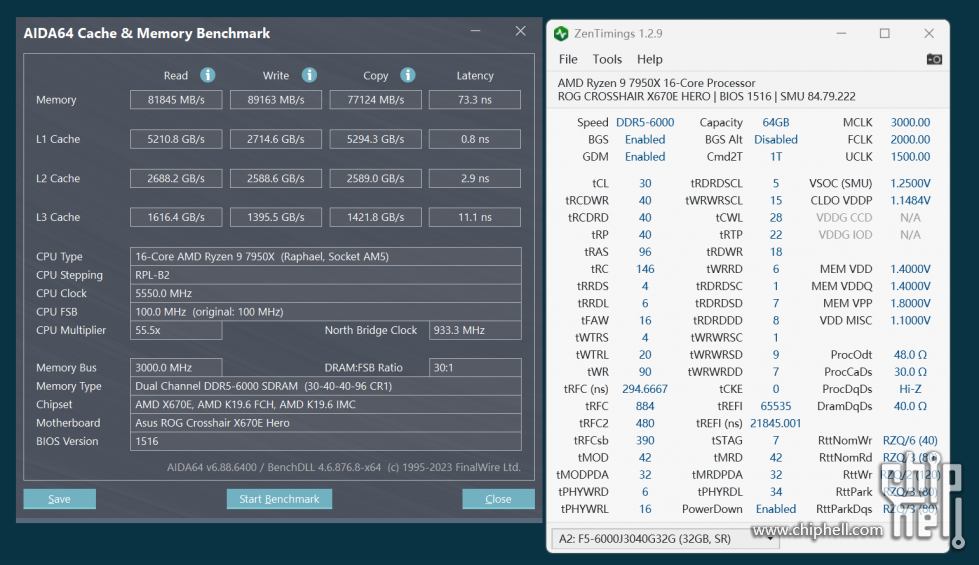Click Memory Bus value 3000.0 MHz

coord(176,368)
